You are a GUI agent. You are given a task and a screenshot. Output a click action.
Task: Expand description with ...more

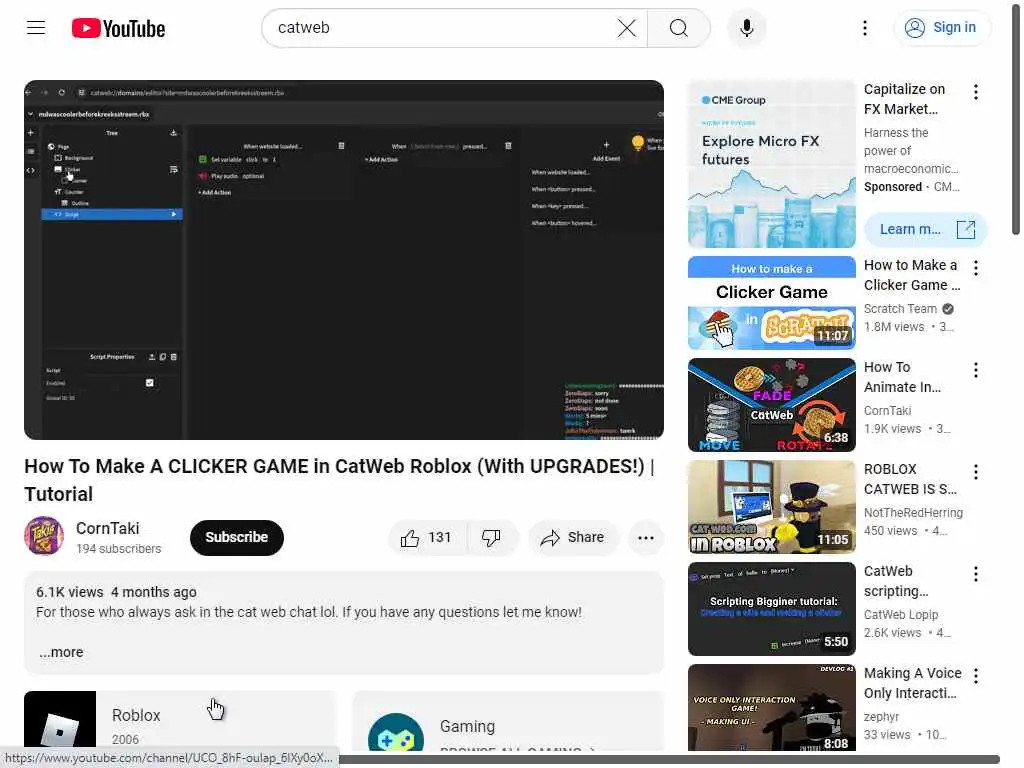tap(61, 652)
